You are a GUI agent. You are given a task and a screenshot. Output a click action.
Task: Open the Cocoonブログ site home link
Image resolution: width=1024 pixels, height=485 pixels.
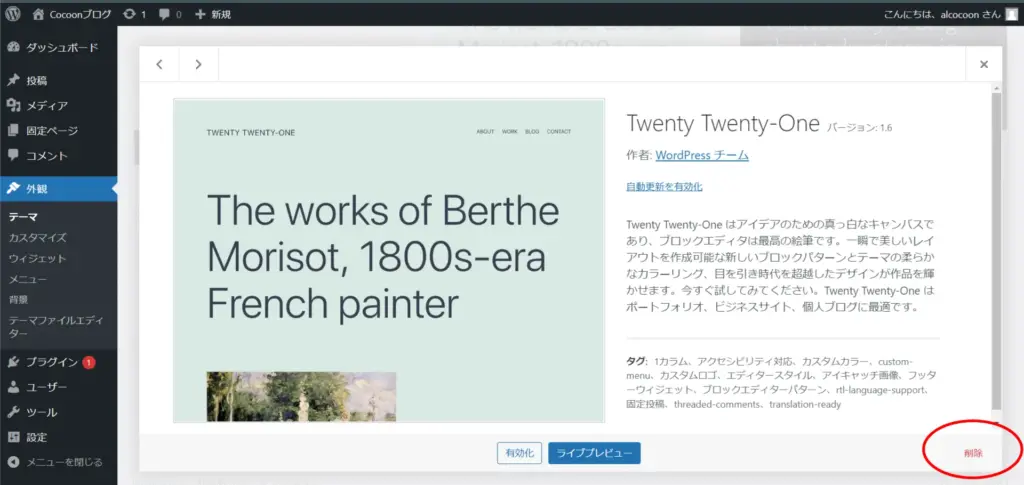point(72,14)
